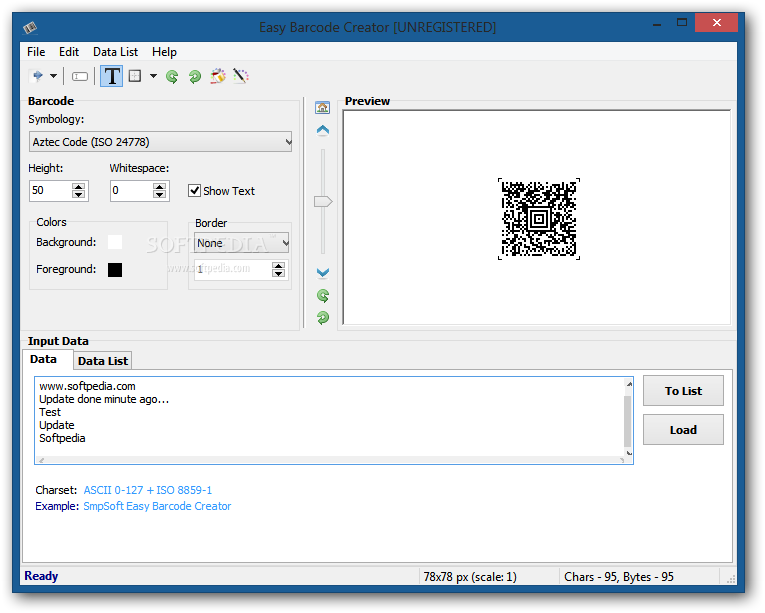Screen dimensions: 765x613
Task: Click scroll down arrow of data text box
Action: tap(629, 453)
